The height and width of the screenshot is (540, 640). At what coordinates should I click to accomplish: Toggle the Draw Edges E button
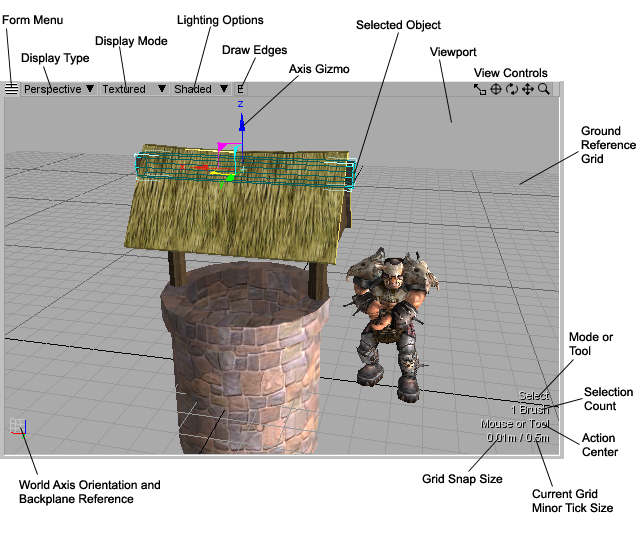(x=241, y=89)
